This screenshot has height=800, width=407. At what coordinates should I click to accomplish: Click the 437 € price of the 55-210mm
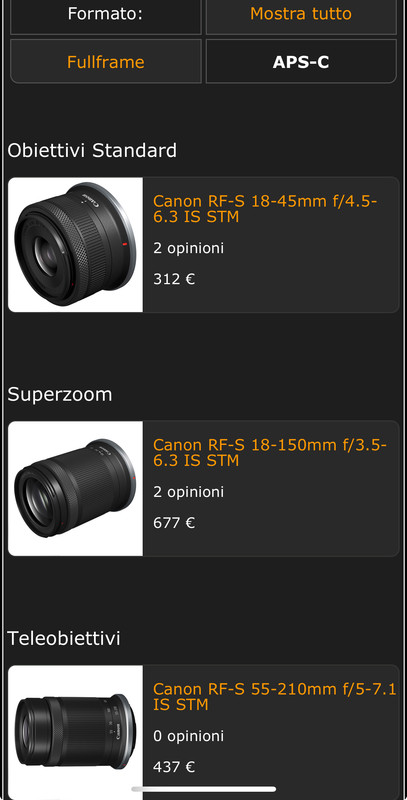[x=174, y=767]
